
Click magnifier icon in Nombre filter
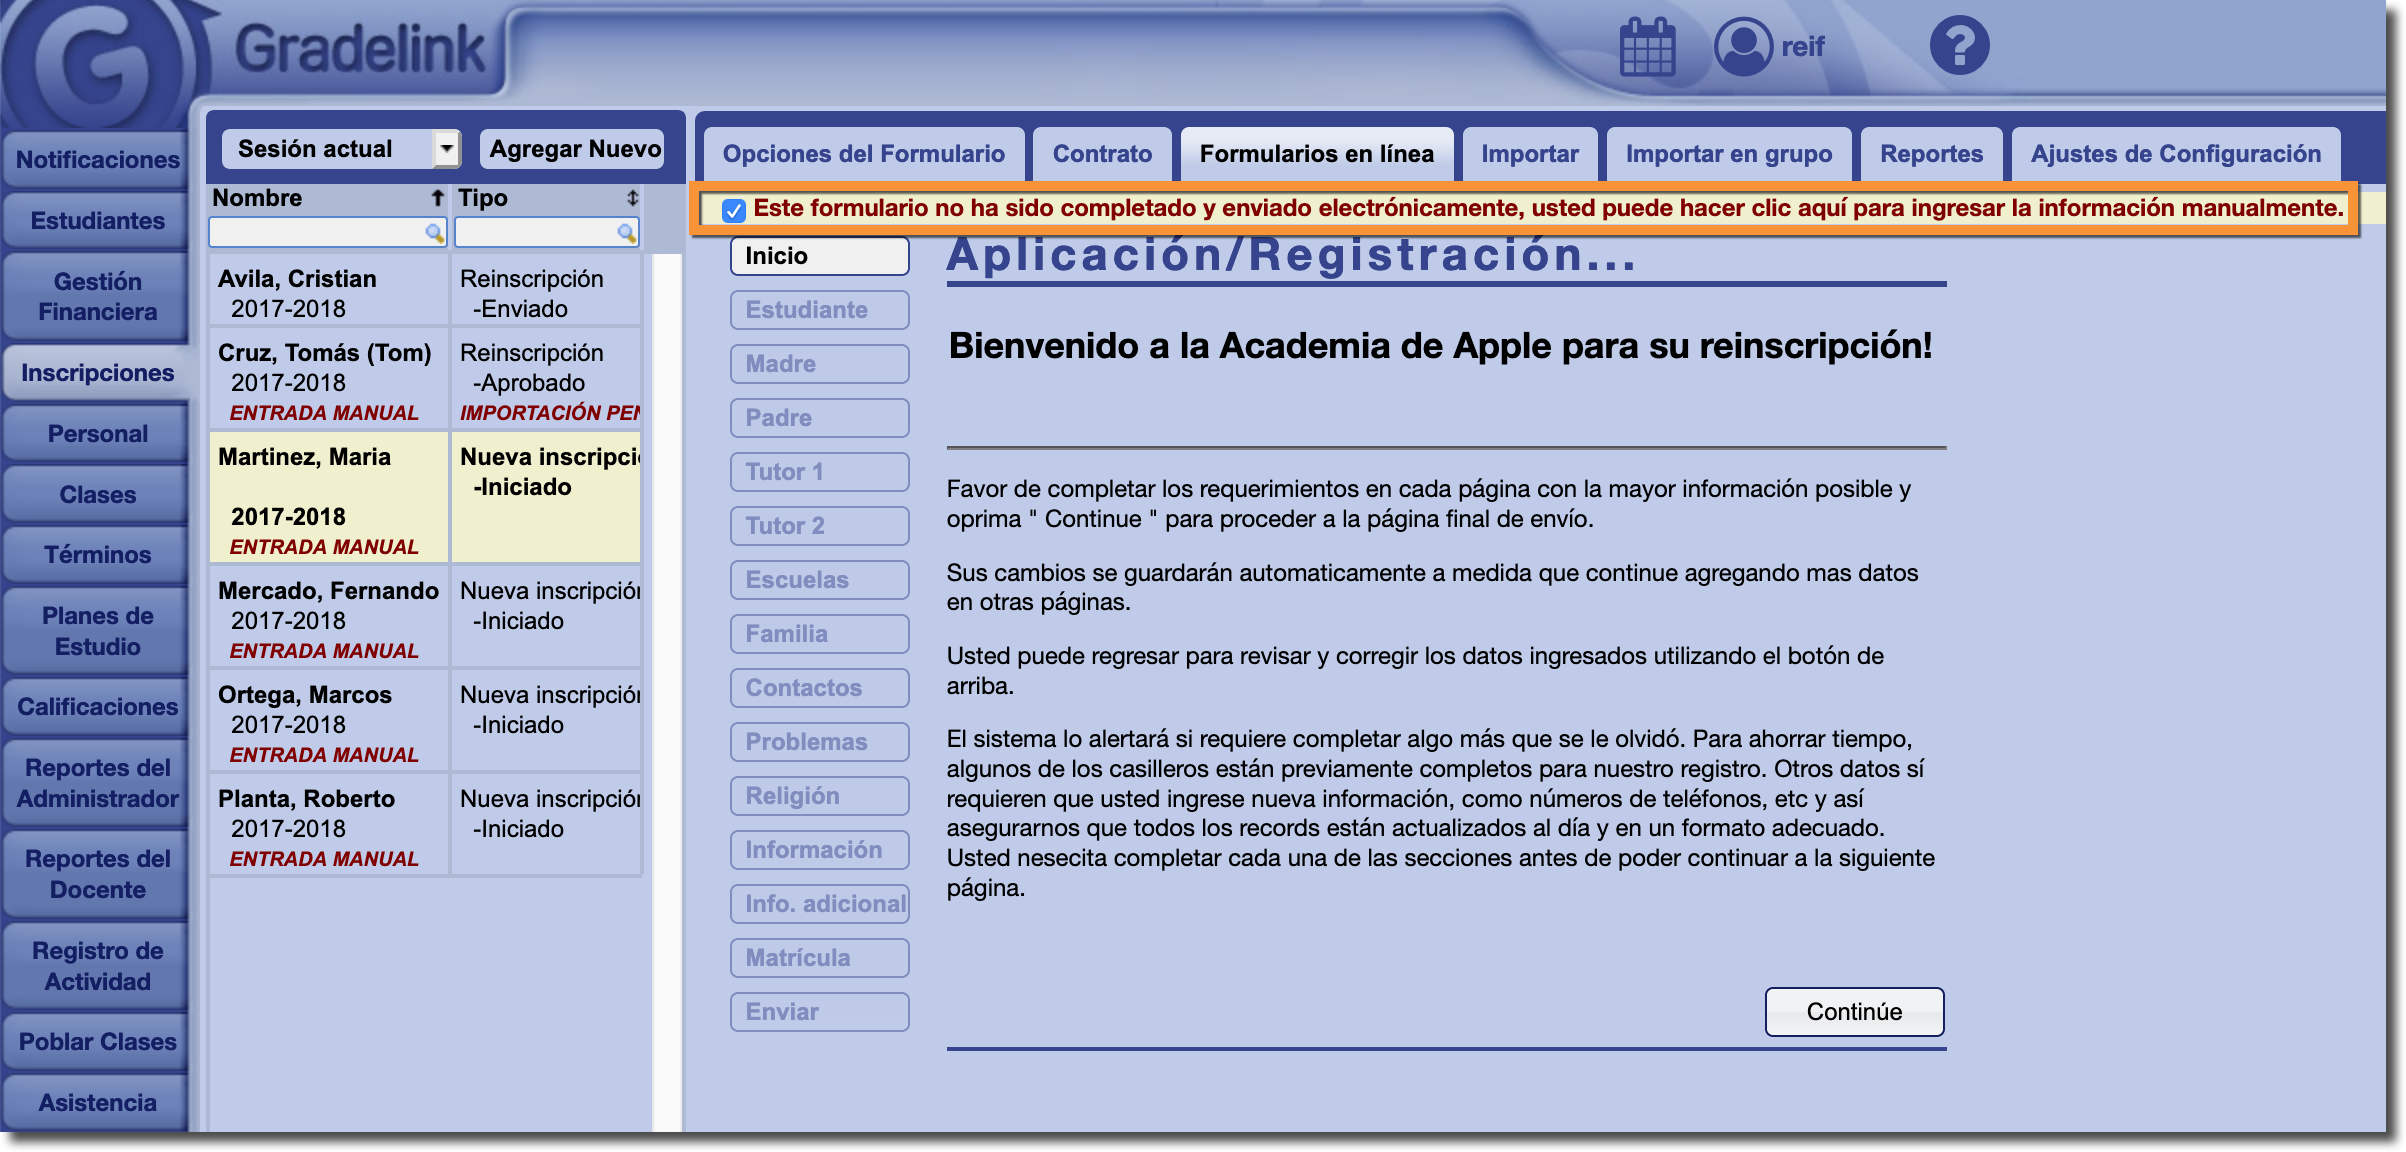pos(434,233)
